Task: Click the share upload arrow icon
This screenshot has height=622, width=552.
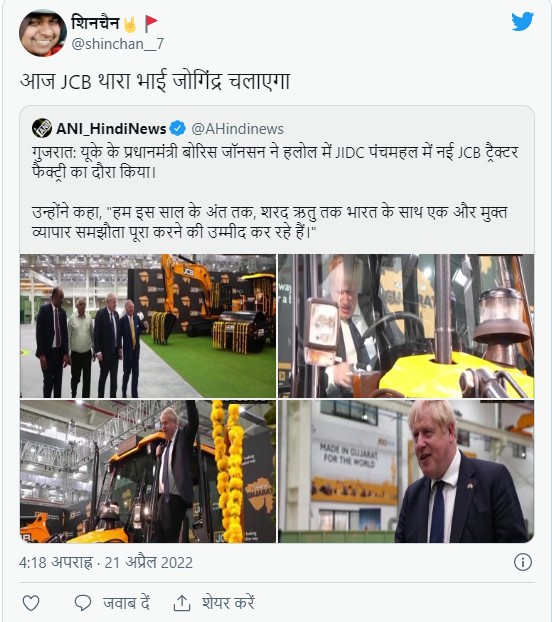Action: tap(182, 603)
